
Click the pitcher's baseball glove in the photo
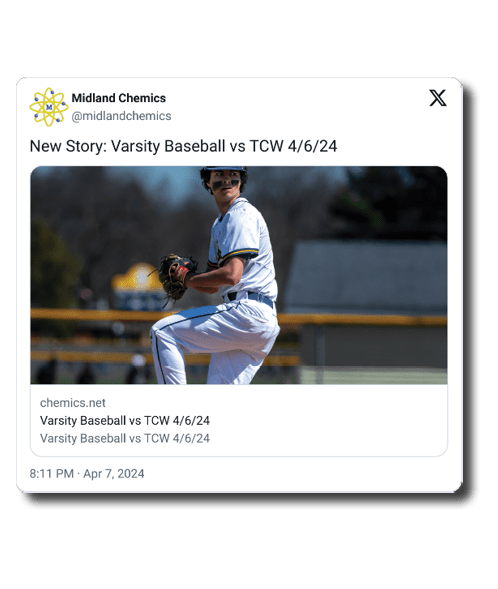pyautogui.click(x=176, y=276)
